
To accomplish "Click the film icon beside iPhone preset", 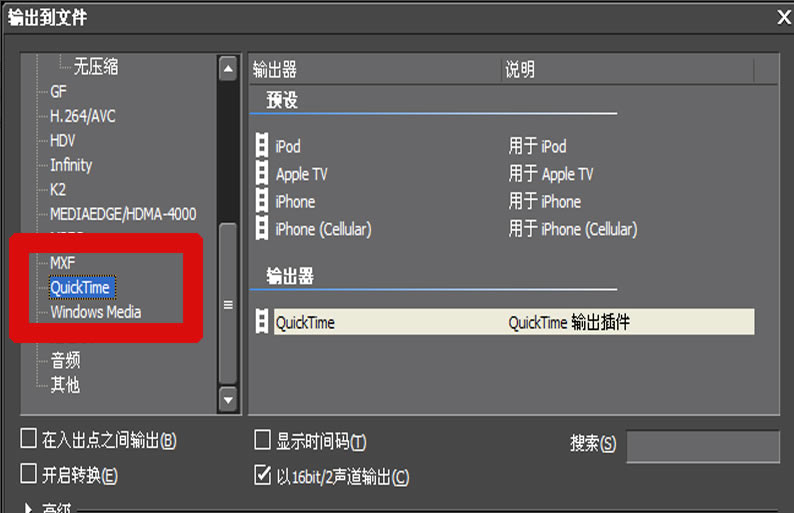I will coord(262,201).
